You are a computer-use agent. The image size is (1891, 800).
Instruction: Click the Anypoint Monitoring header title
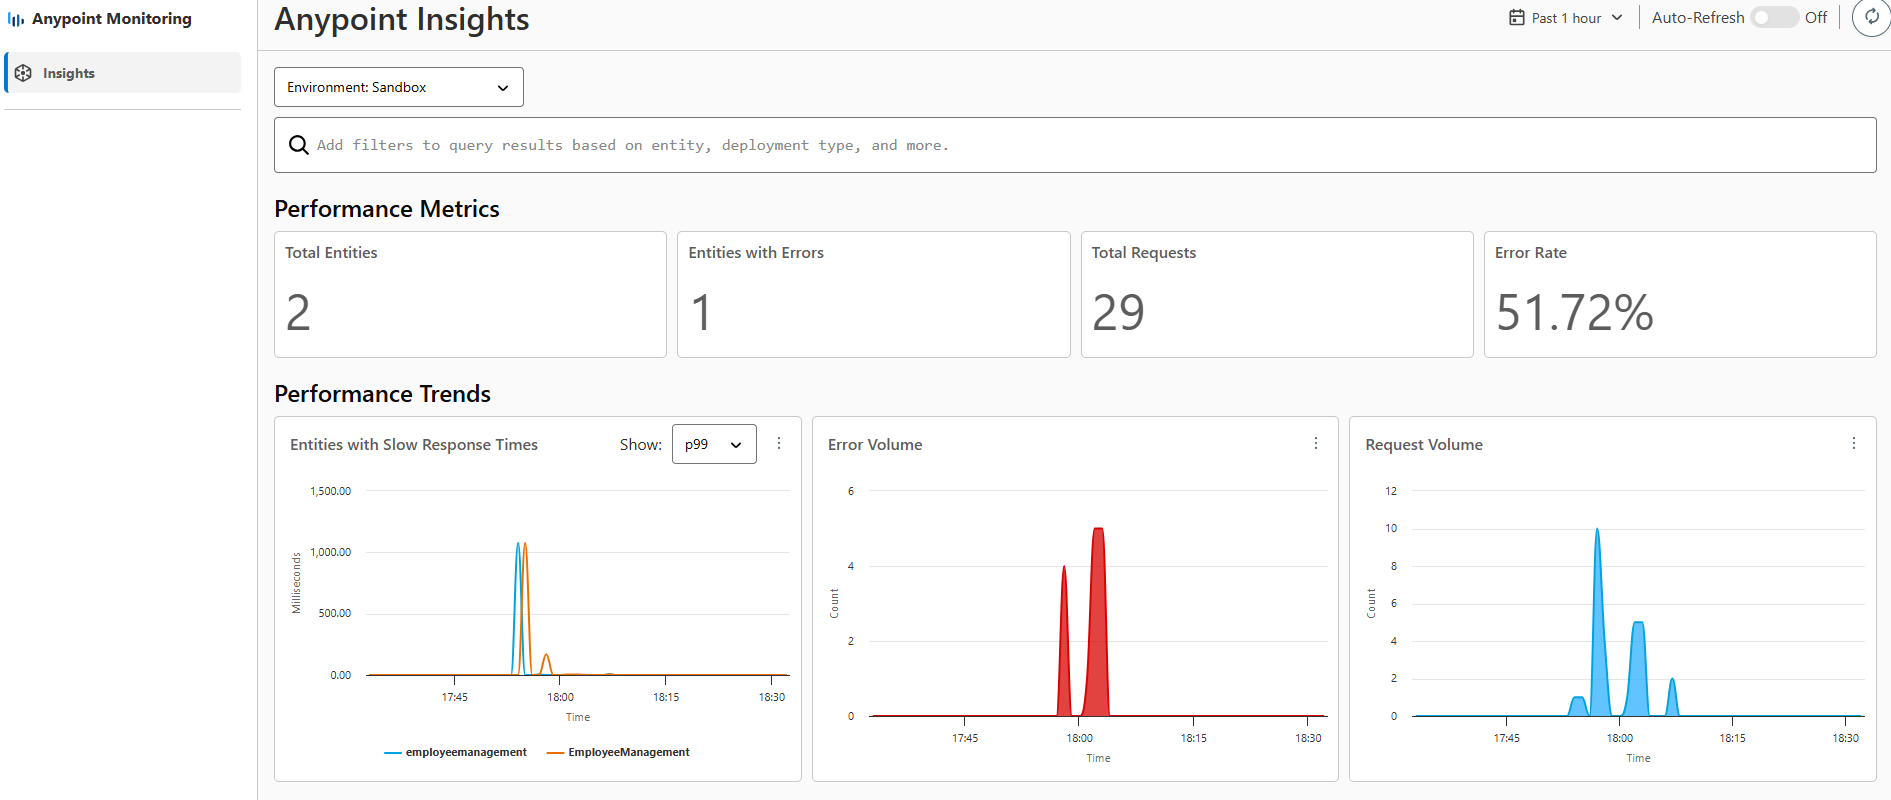(111, 19)
